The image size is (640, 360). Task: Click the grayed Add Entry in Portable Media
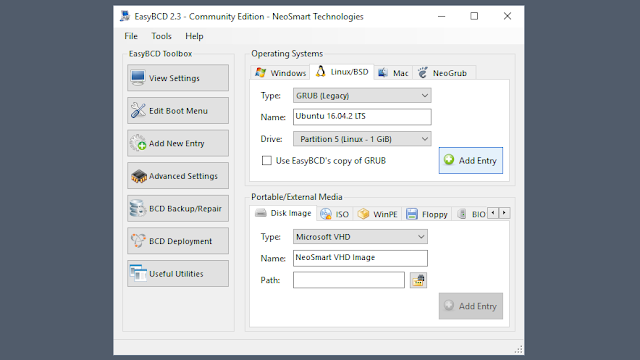(471, 306)
